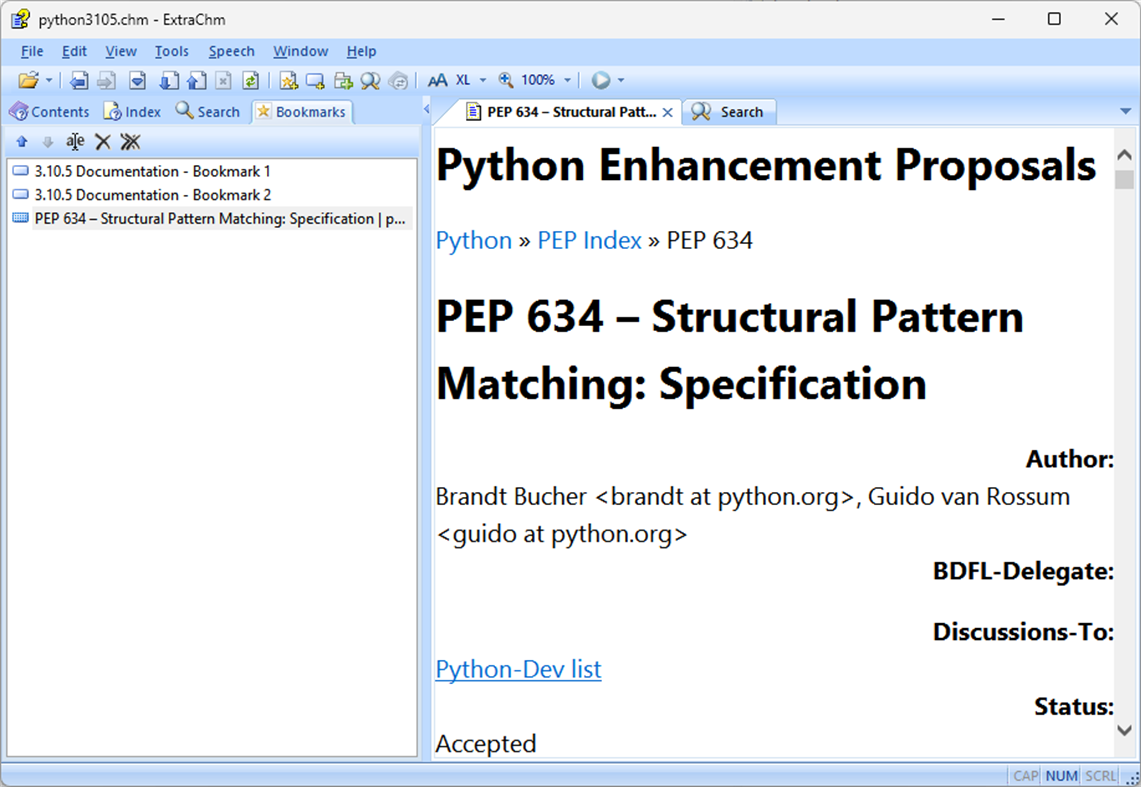Click the printer icon with green plus
1141x787 pixels.
[343, 81]
